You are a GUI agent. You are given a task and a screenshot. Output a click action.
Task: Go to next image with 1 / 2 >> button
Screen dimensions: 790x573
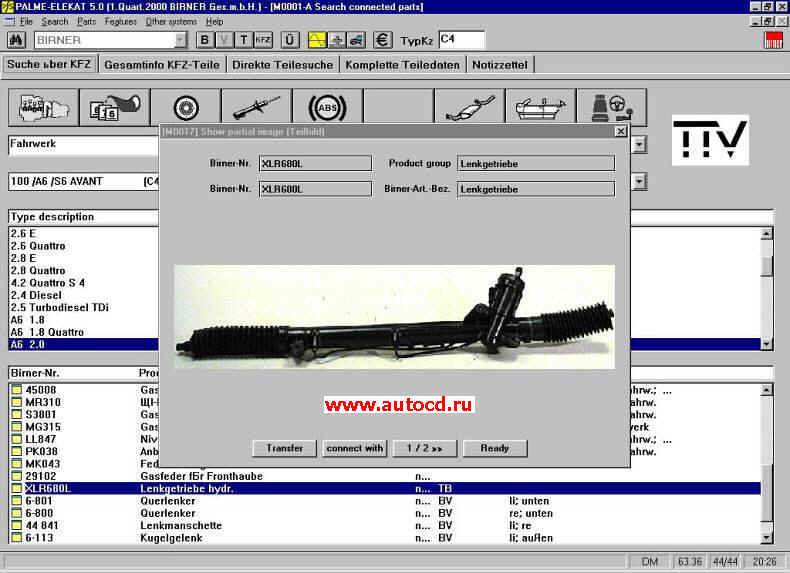pyautogui.click(x=425, y=448)
